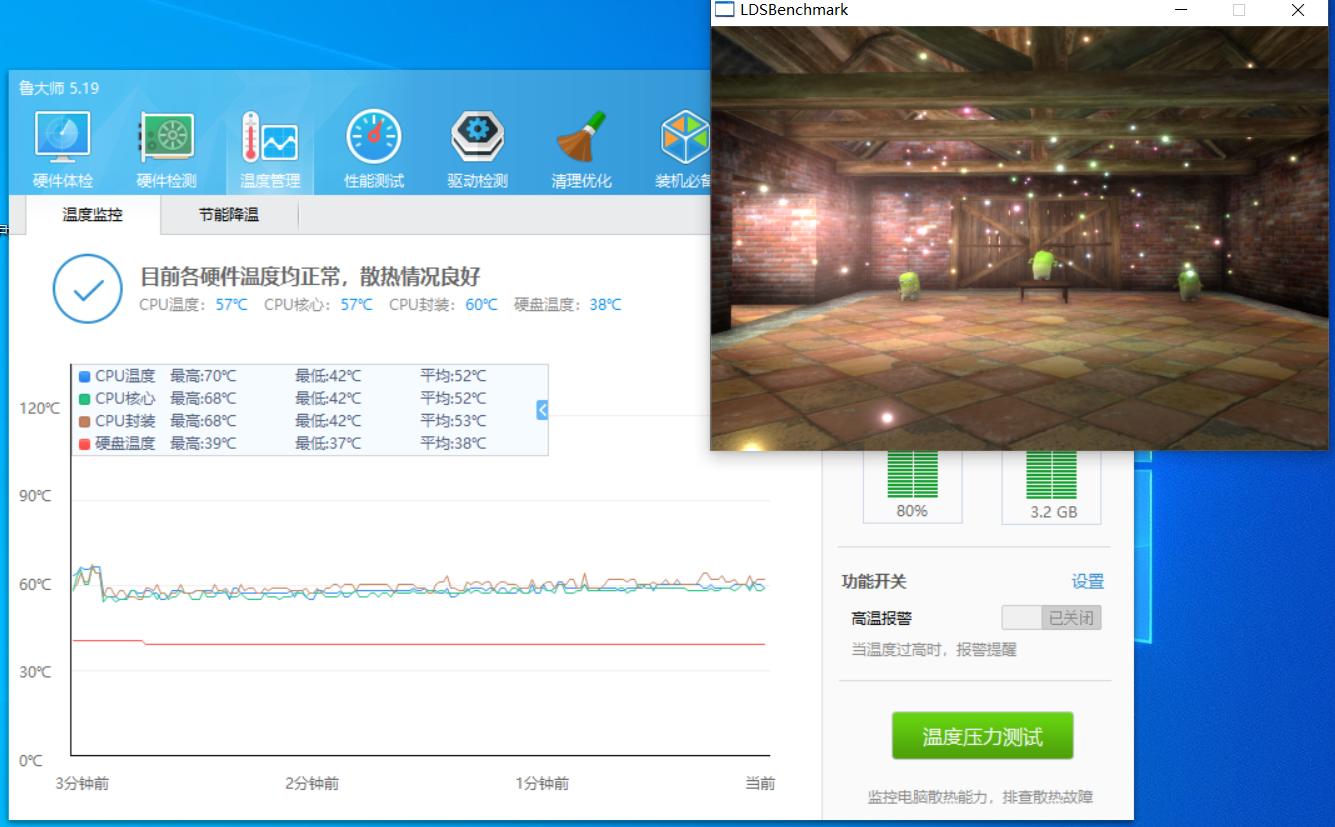Click the red 硬盘温度 legend color square
The height and width of the screenshot is (827, 1335).
85,444
